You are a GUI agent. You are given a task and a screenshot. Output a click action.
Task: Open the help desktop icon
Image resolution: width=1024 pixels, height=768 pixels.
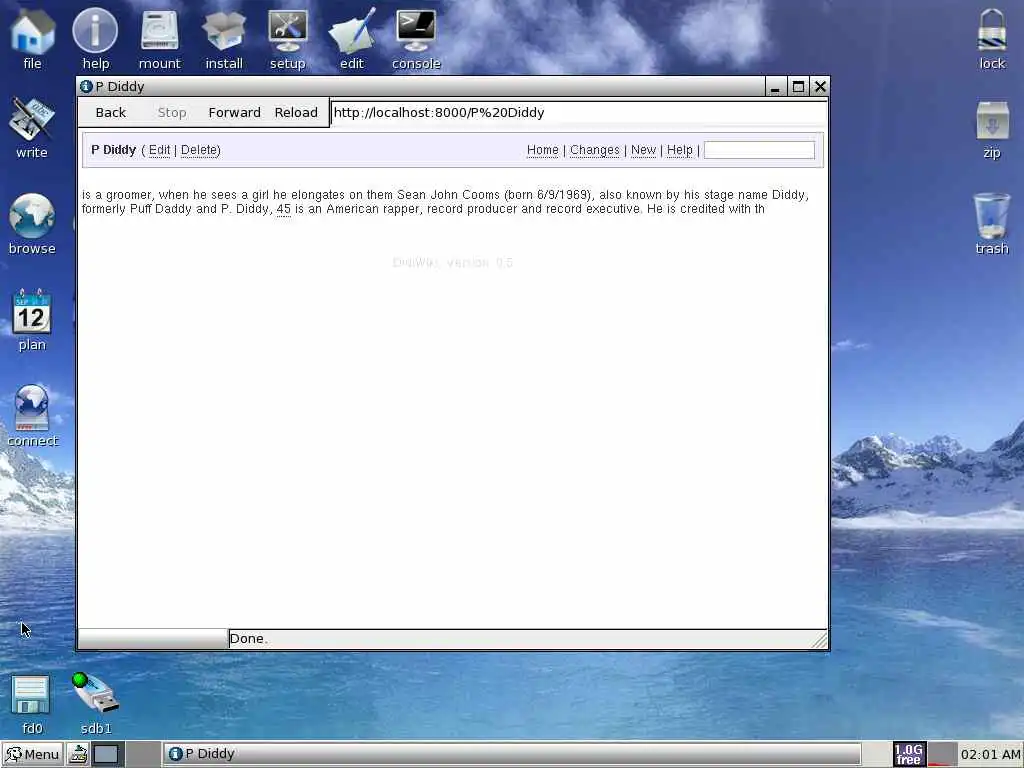click(x=95, y=38)
